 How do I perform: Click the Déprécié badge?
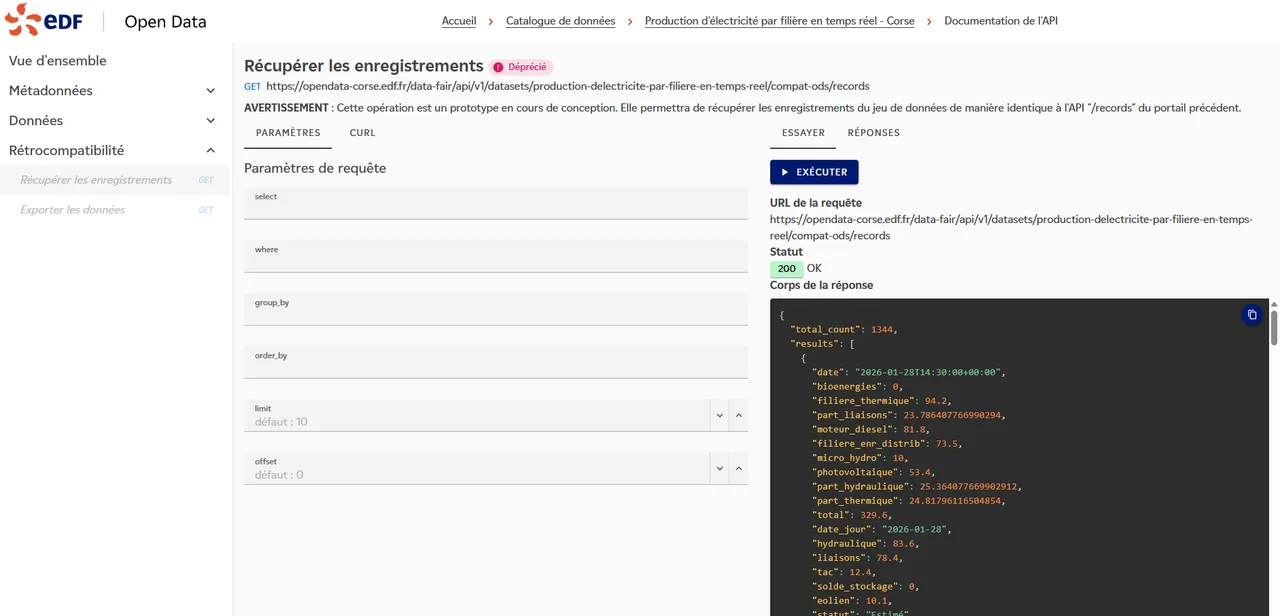coord(522,67)
